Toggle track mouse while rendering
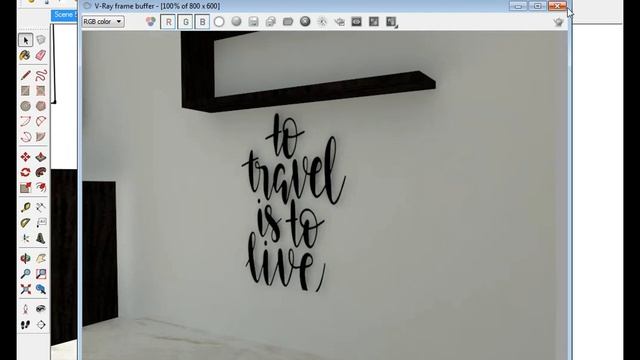Screen dimensions: 640x360 (x=322, y=22)
